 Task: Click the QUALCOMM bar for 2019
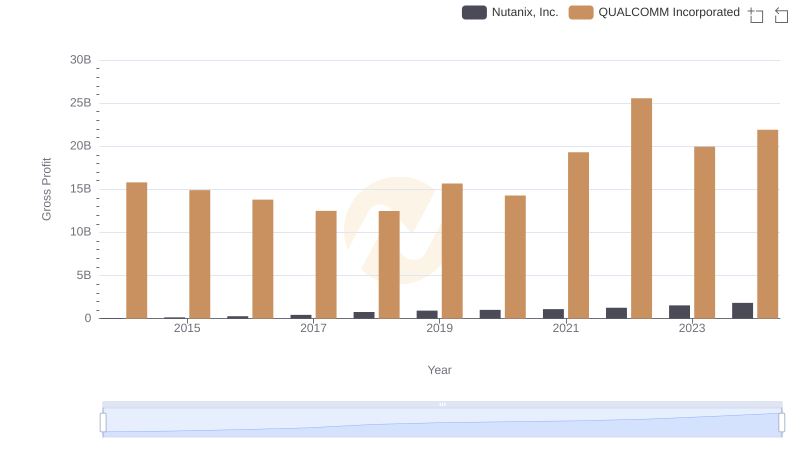(x=452, y=251)
